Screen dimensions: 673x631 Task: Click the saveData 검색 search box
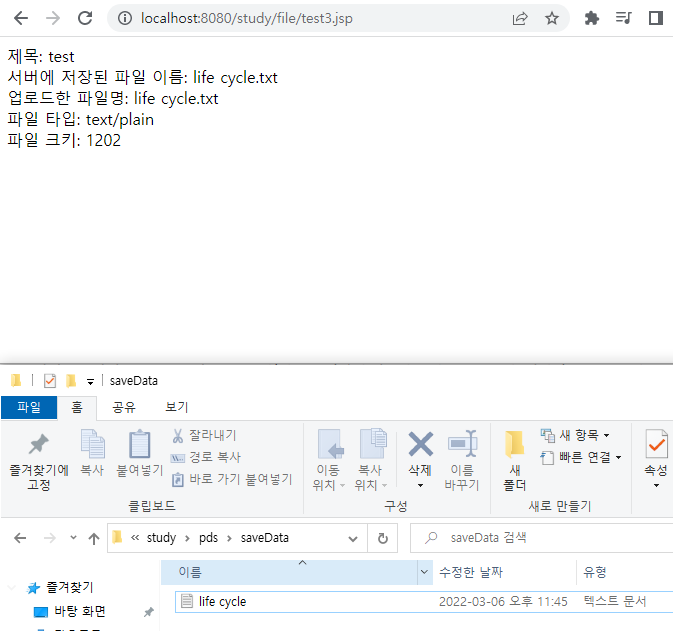click(x=542, y=538)
